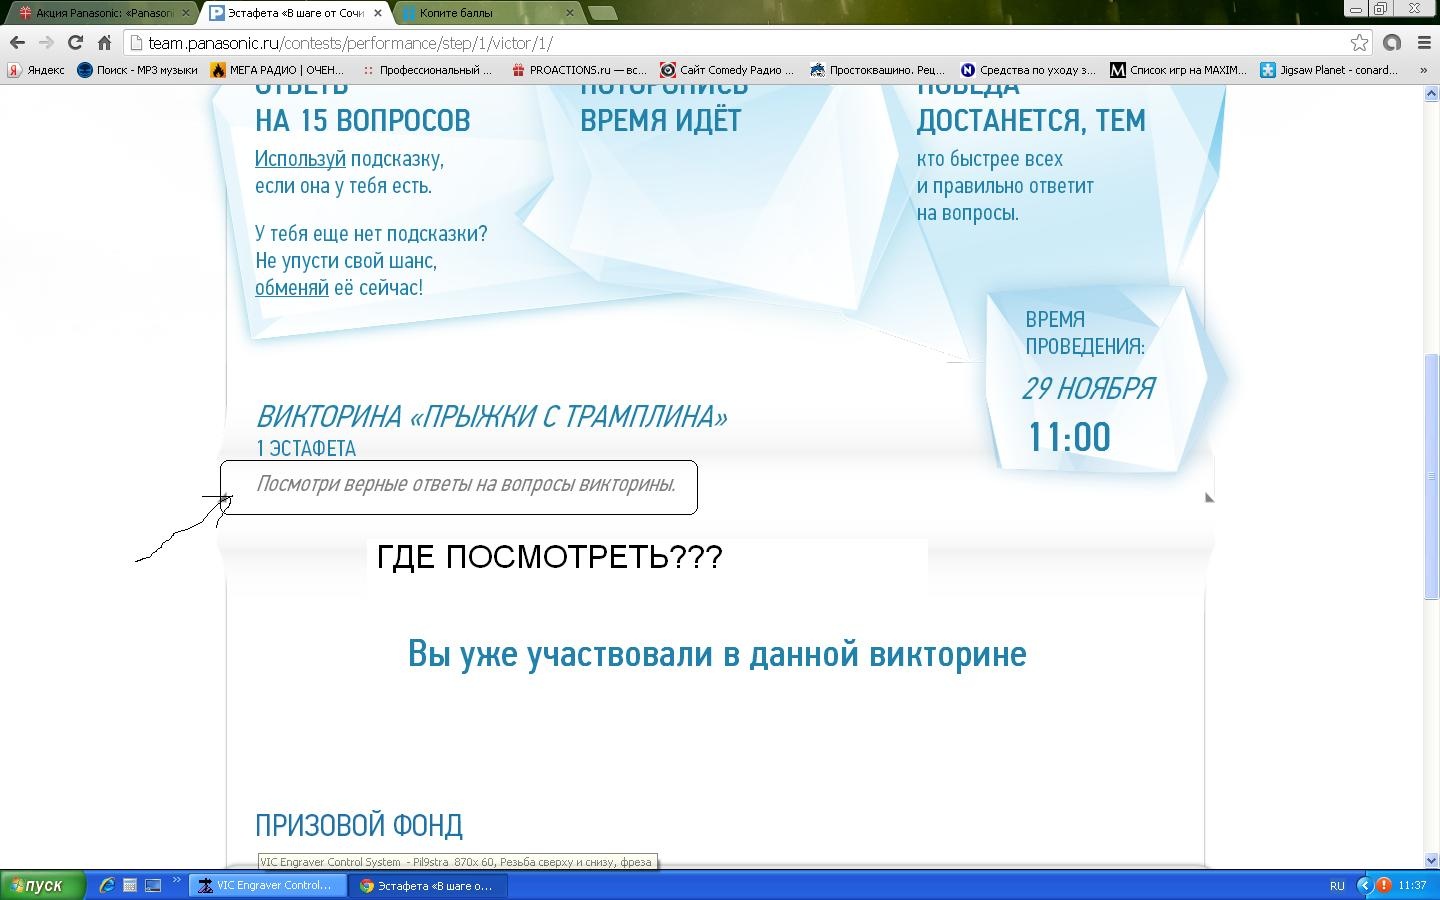Bookmark this page with the star icon

tap(1359, 43)
